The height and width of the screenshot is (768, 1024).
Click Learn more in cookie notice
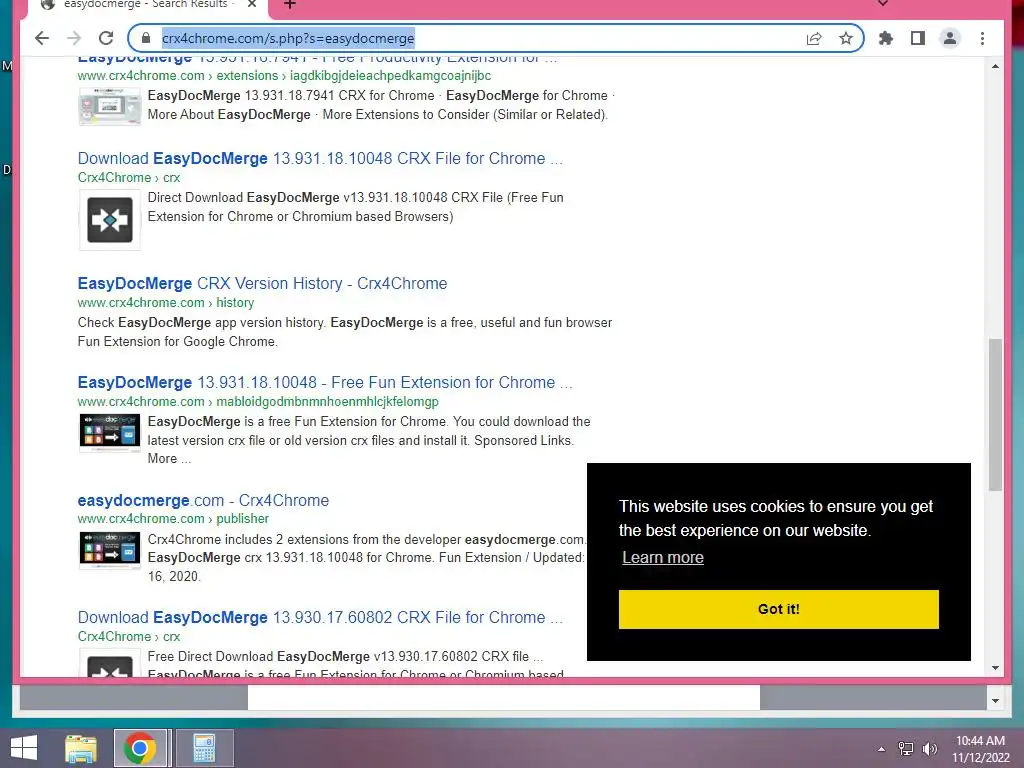click(663, 557)
